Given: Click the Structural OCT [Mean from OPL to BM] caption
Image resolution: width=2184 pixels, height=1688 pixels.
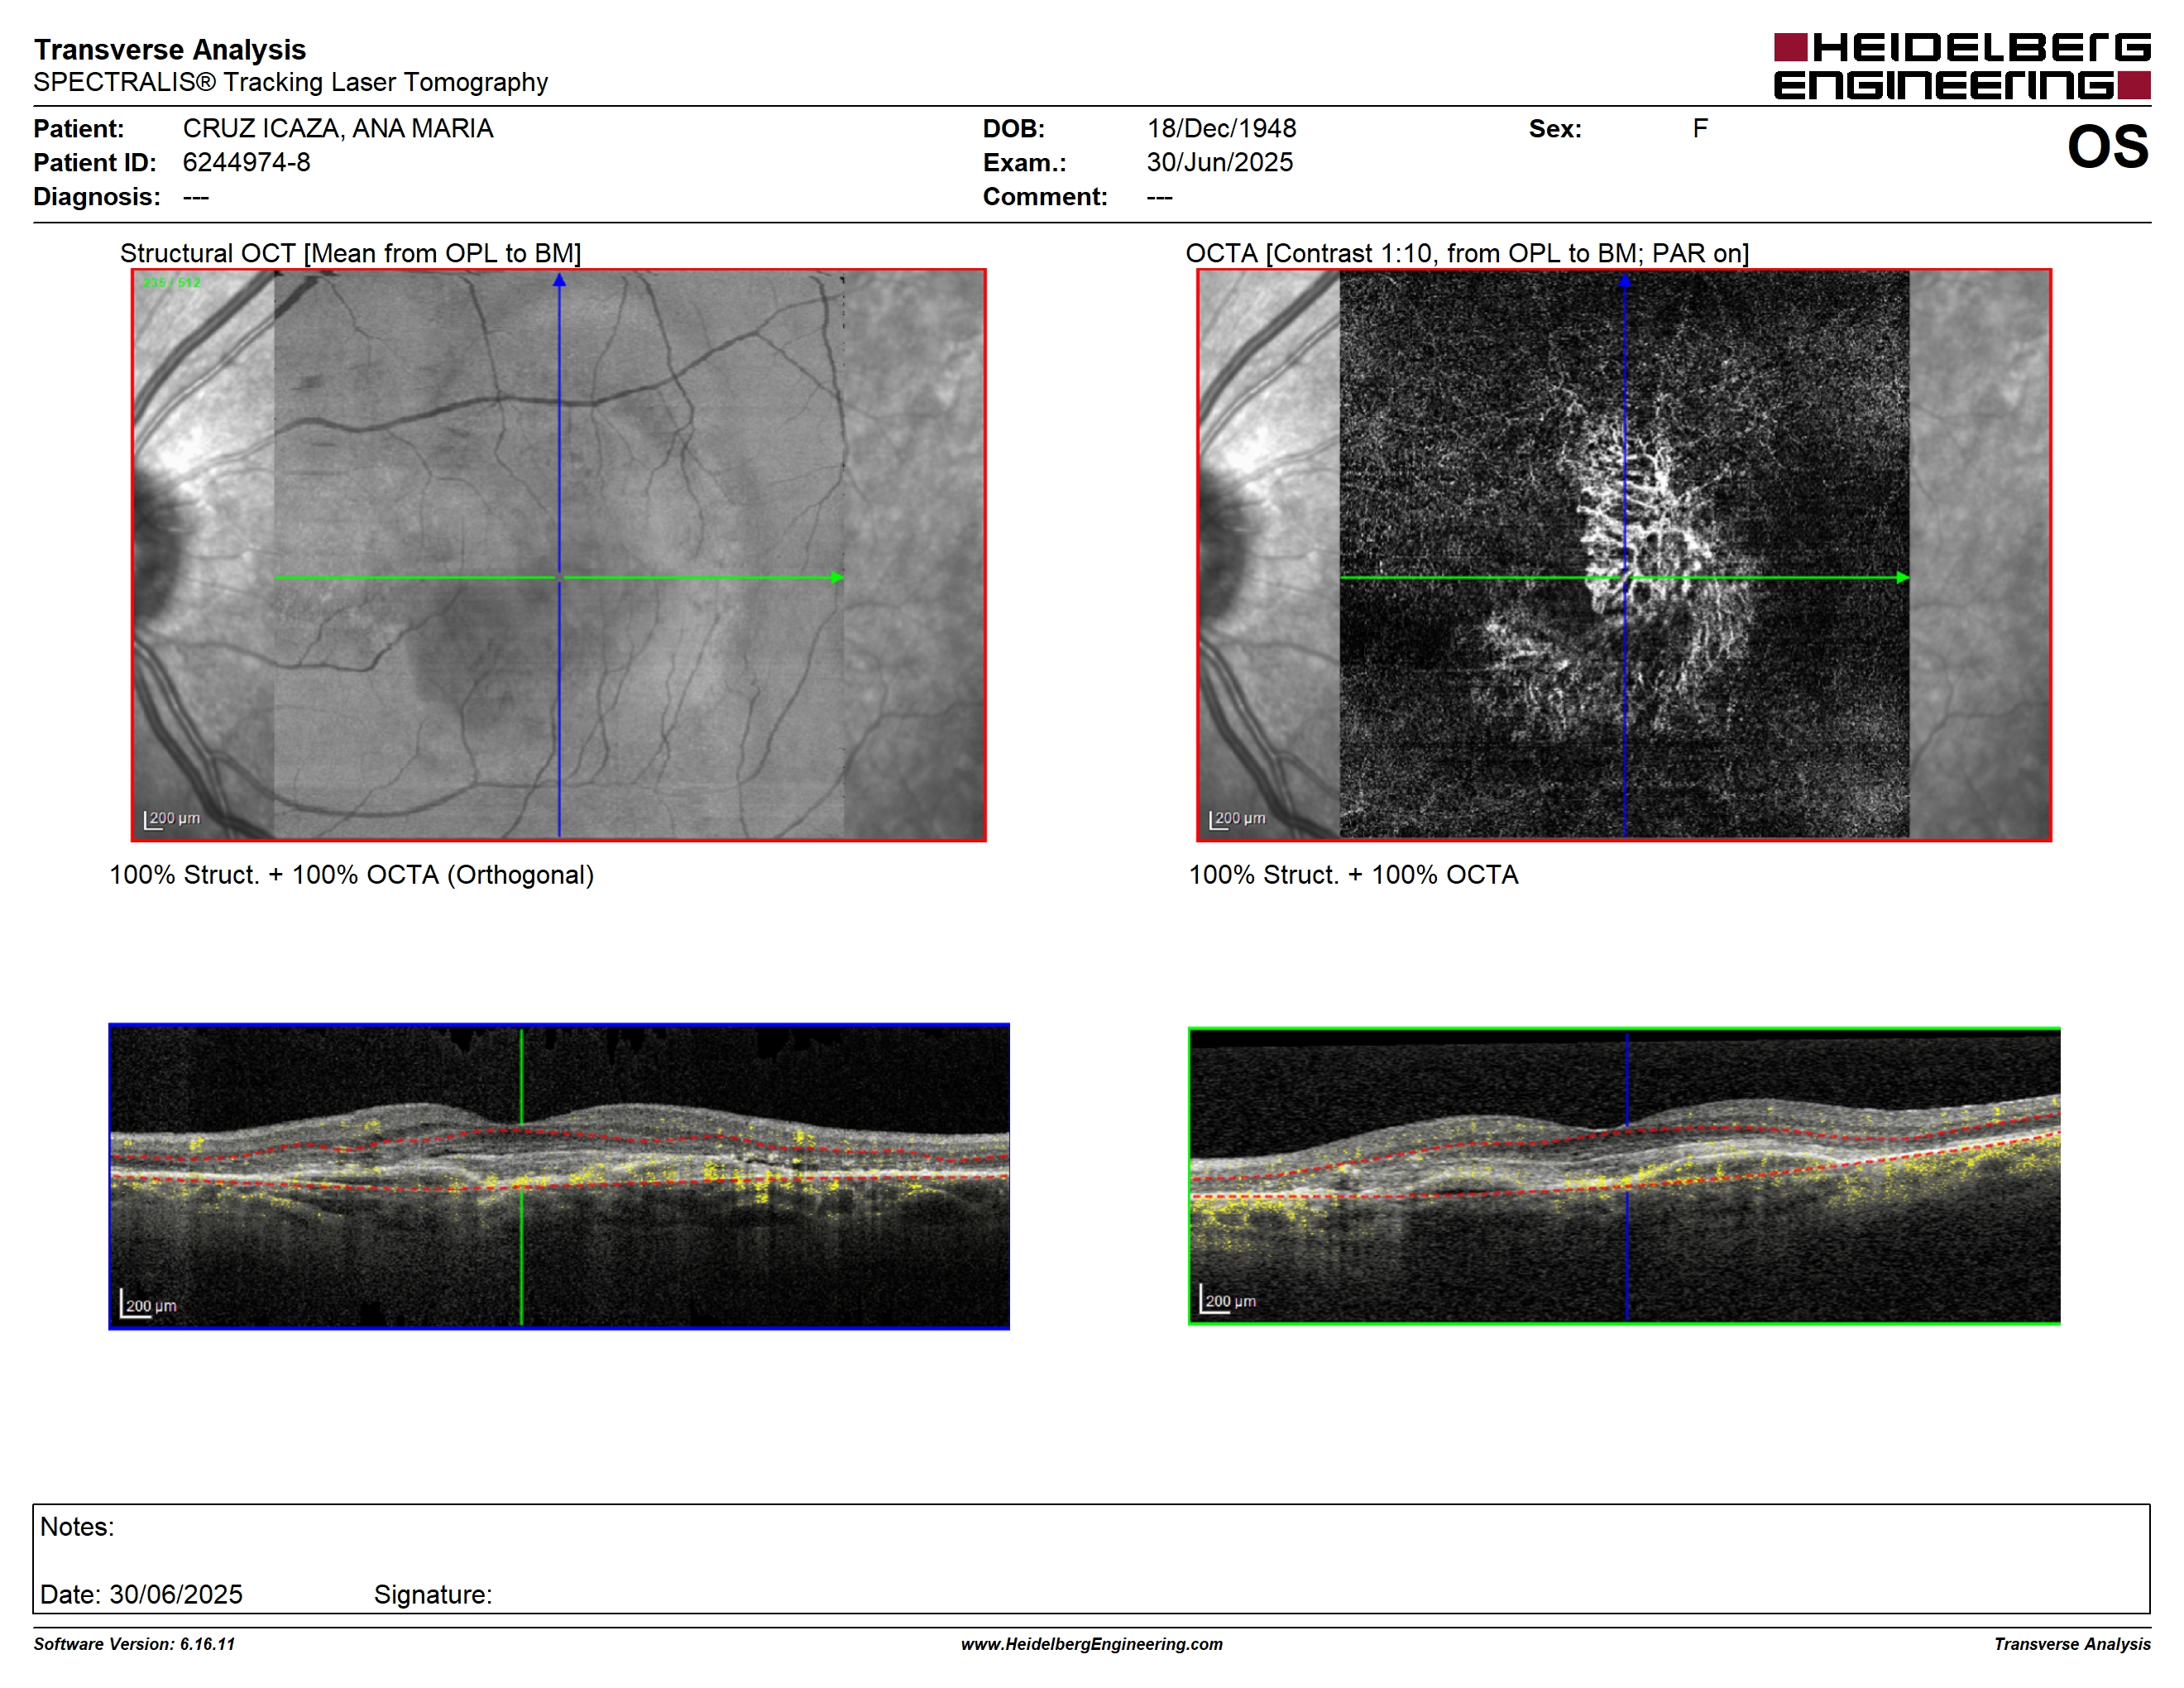Looking at the screenshot, I should pos(351,253).
